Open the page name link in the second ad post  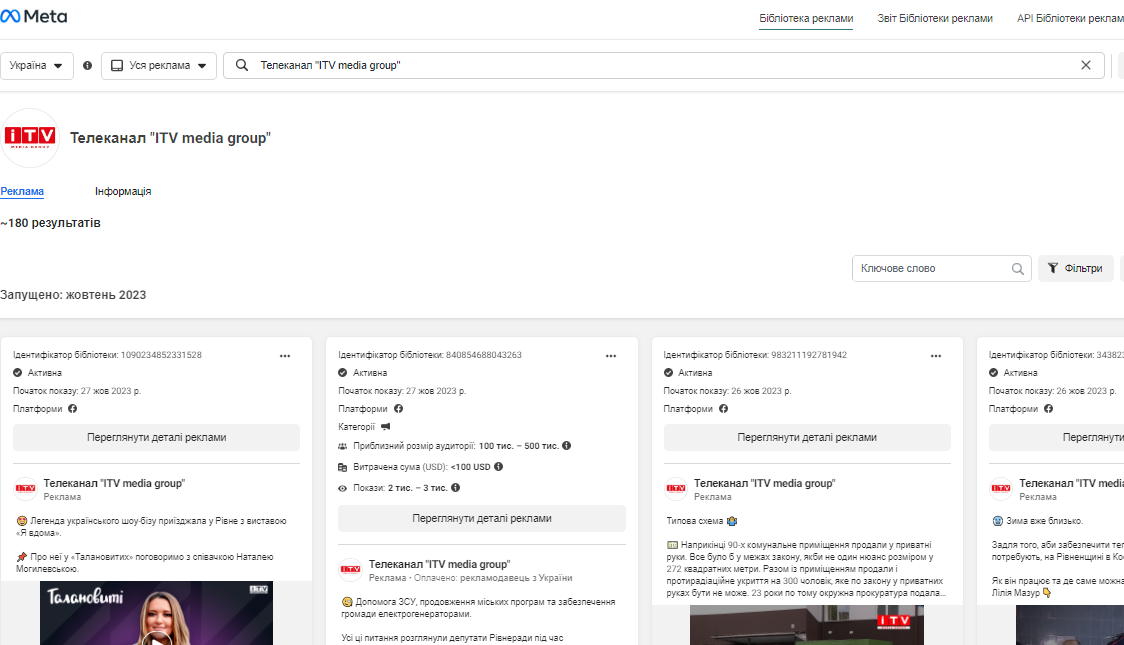coord(439,564)
